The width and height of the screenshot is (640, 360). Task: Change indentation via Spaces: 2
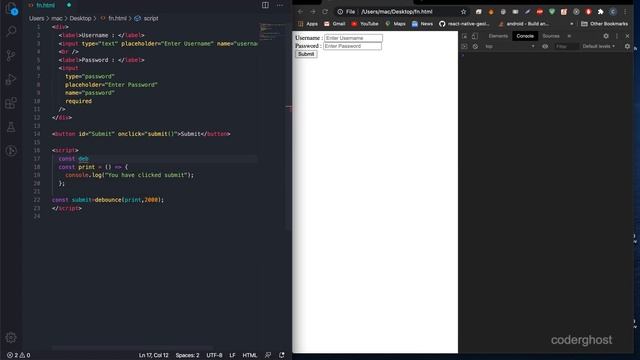click(187, 355)
